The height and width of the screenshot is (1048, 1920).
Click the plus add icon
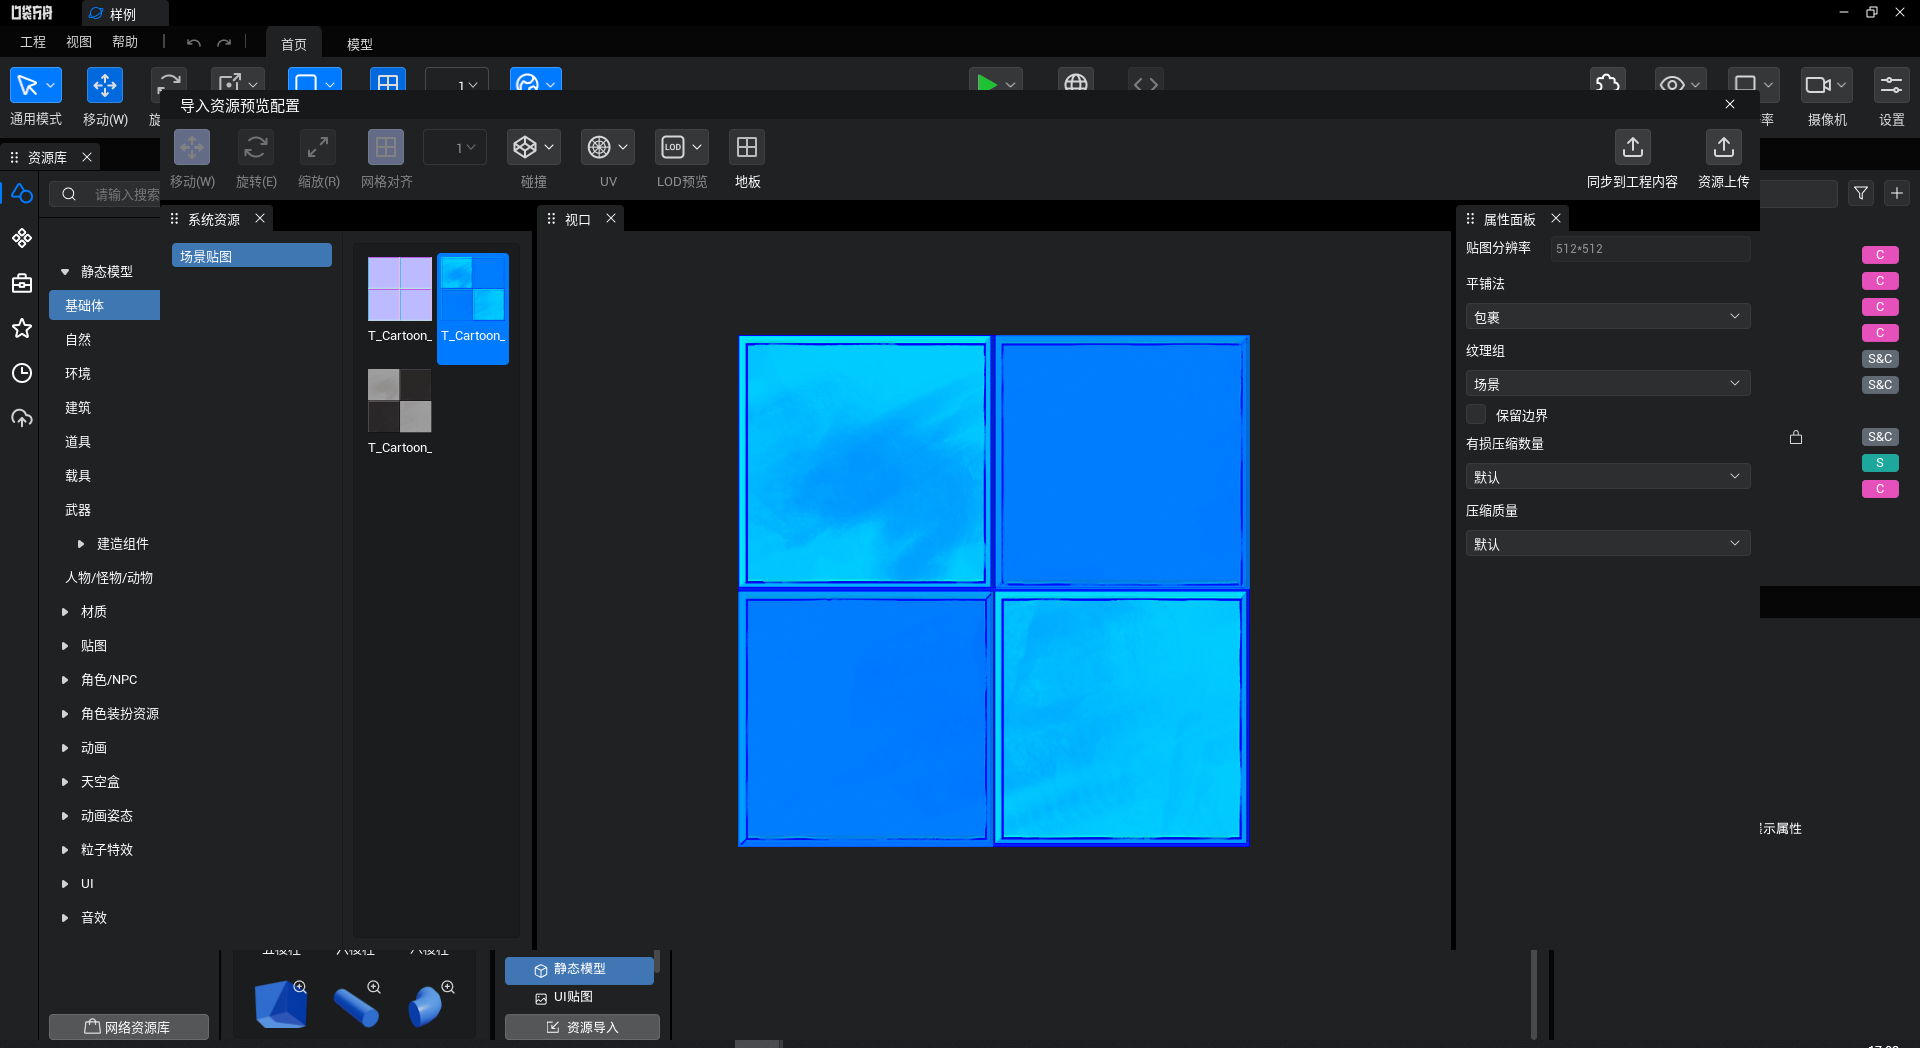point(1897,193)
